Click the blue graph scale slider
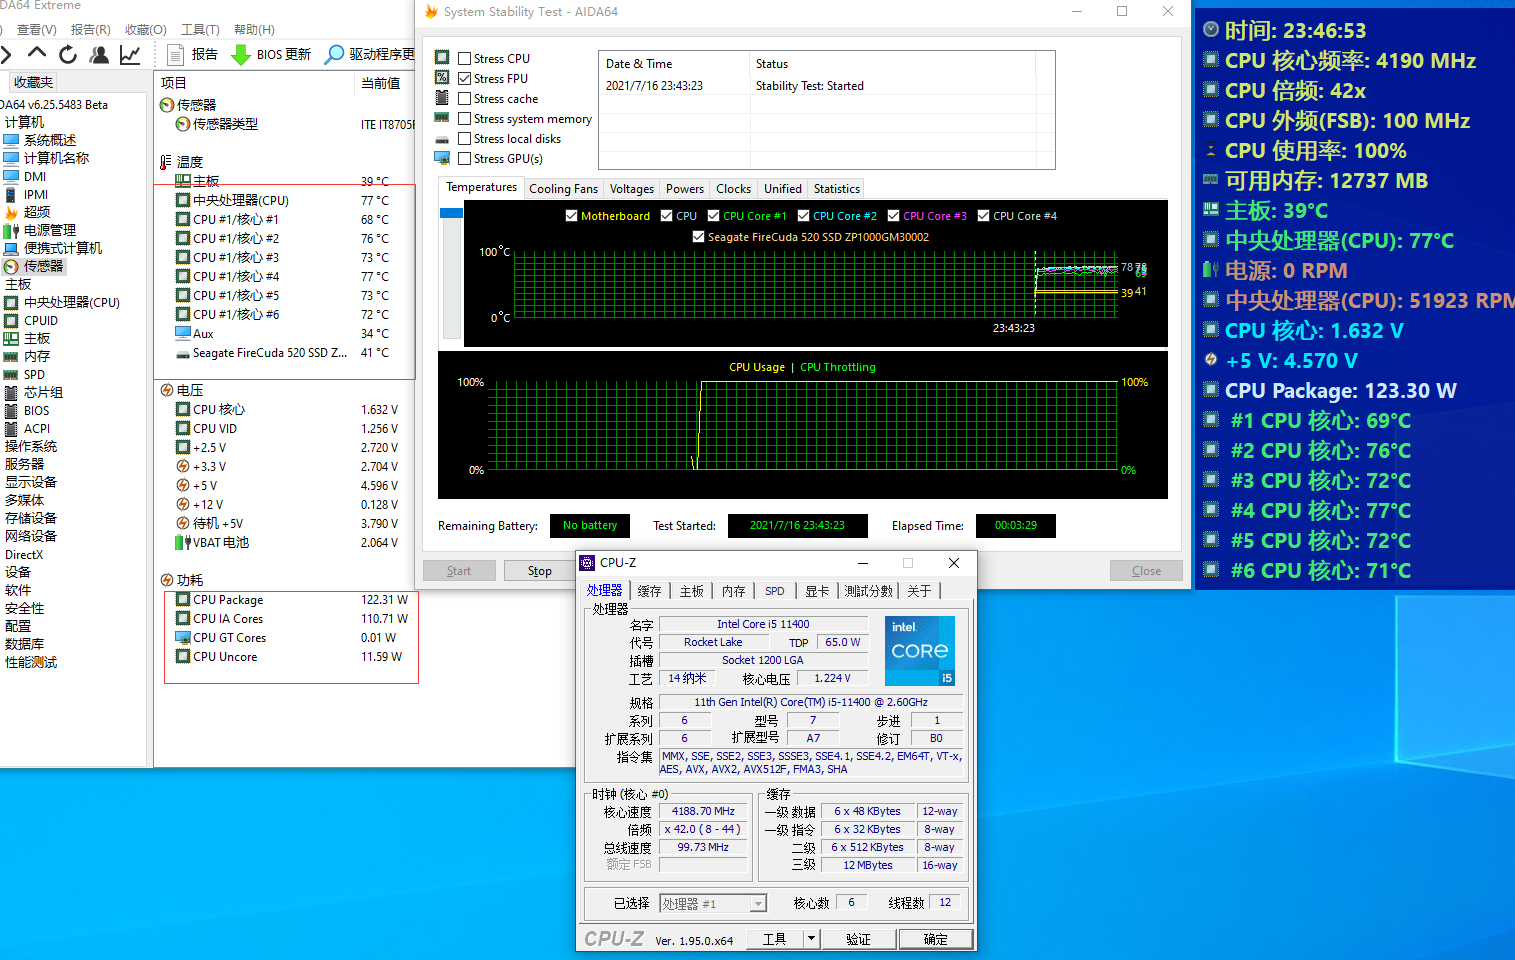Screen dimensions: 1515x960 pos(451,213)
